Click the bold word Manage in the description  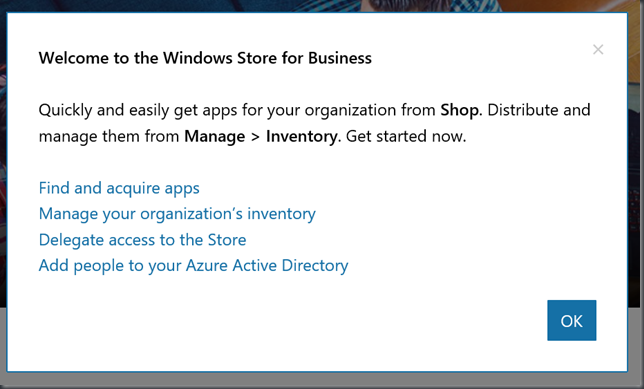[x=214, y=136]
